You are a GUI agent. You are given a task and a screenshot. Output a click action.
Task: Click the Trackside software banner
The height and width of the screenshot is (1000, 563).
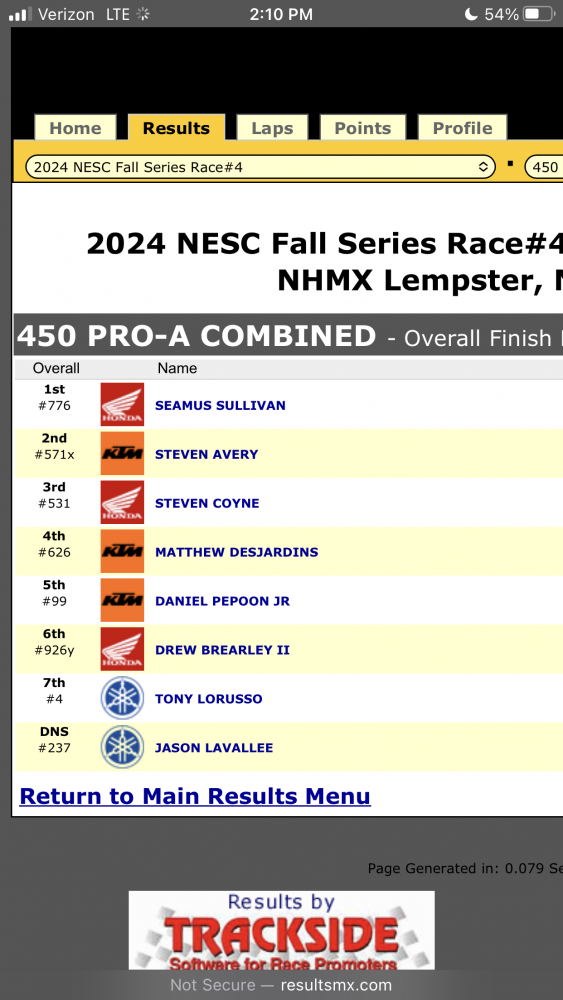pos(282,930)
